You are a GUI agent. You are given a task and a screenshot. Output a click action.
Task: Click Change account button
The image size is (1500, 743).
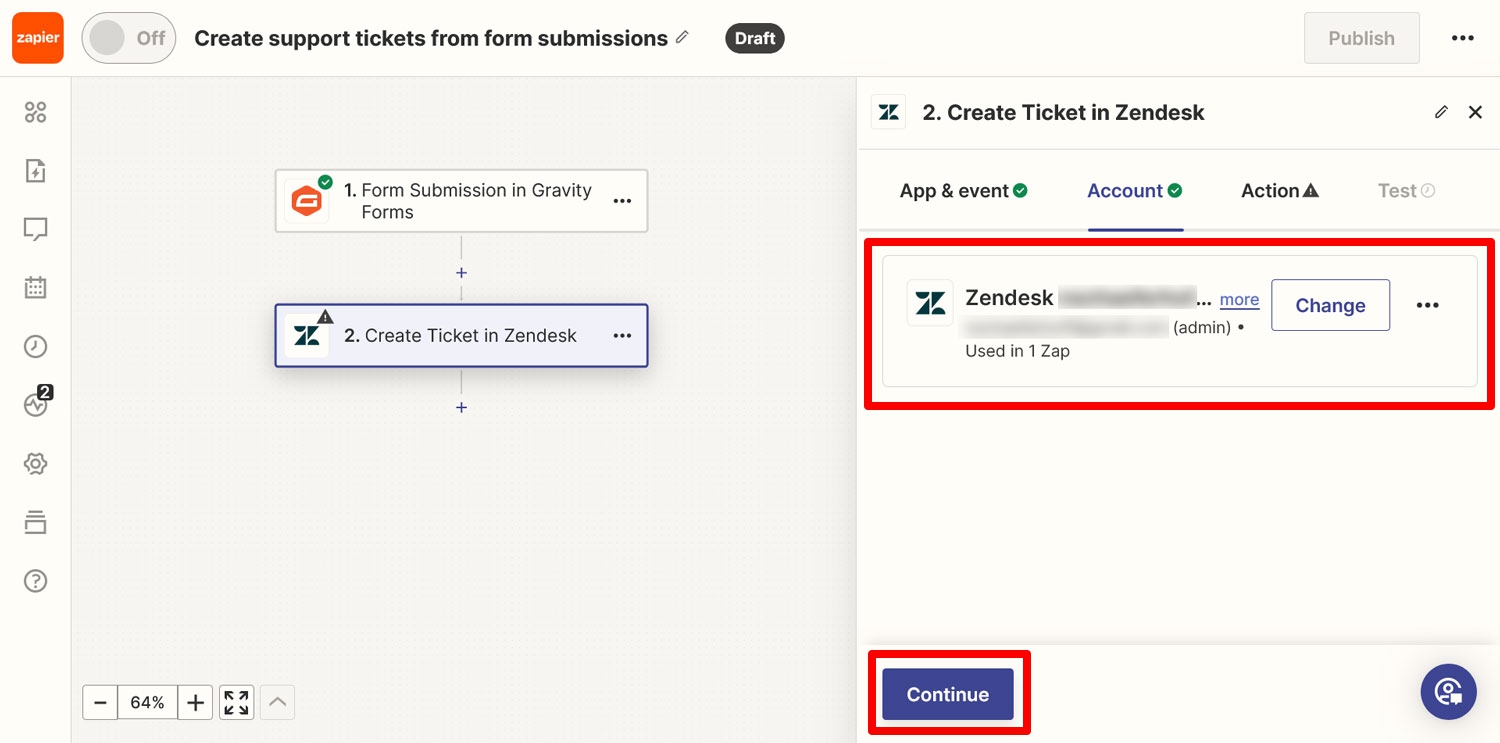1330,305
